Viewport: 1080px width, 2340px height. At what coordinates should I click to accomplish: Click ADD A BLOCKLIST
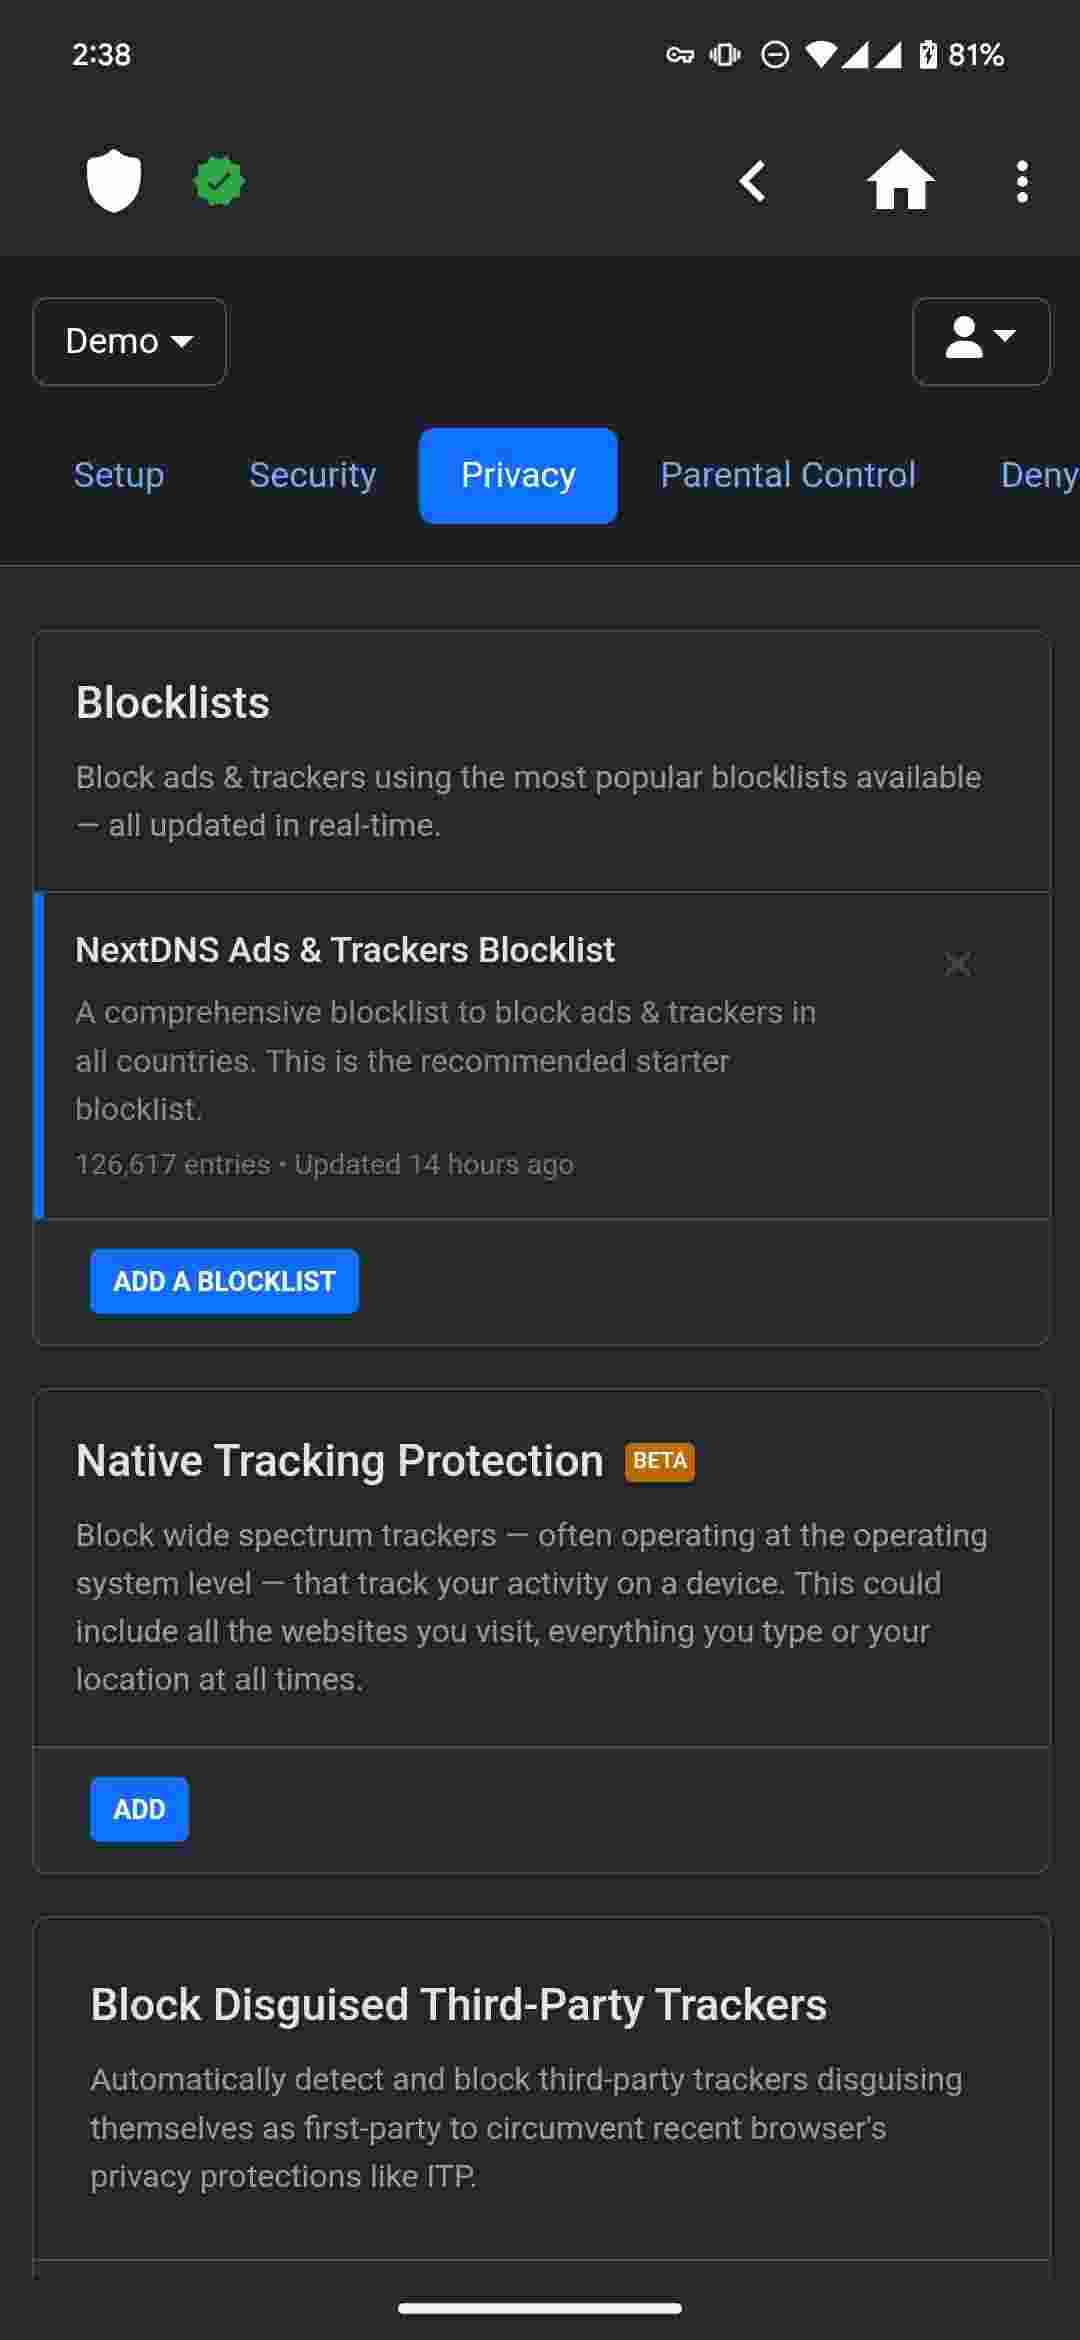(223, 1281)
